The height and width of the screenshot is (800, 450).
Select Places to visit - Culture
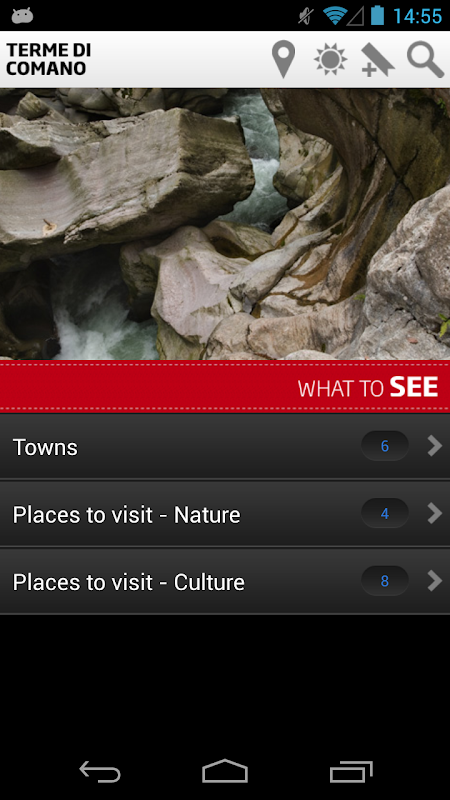225,581
